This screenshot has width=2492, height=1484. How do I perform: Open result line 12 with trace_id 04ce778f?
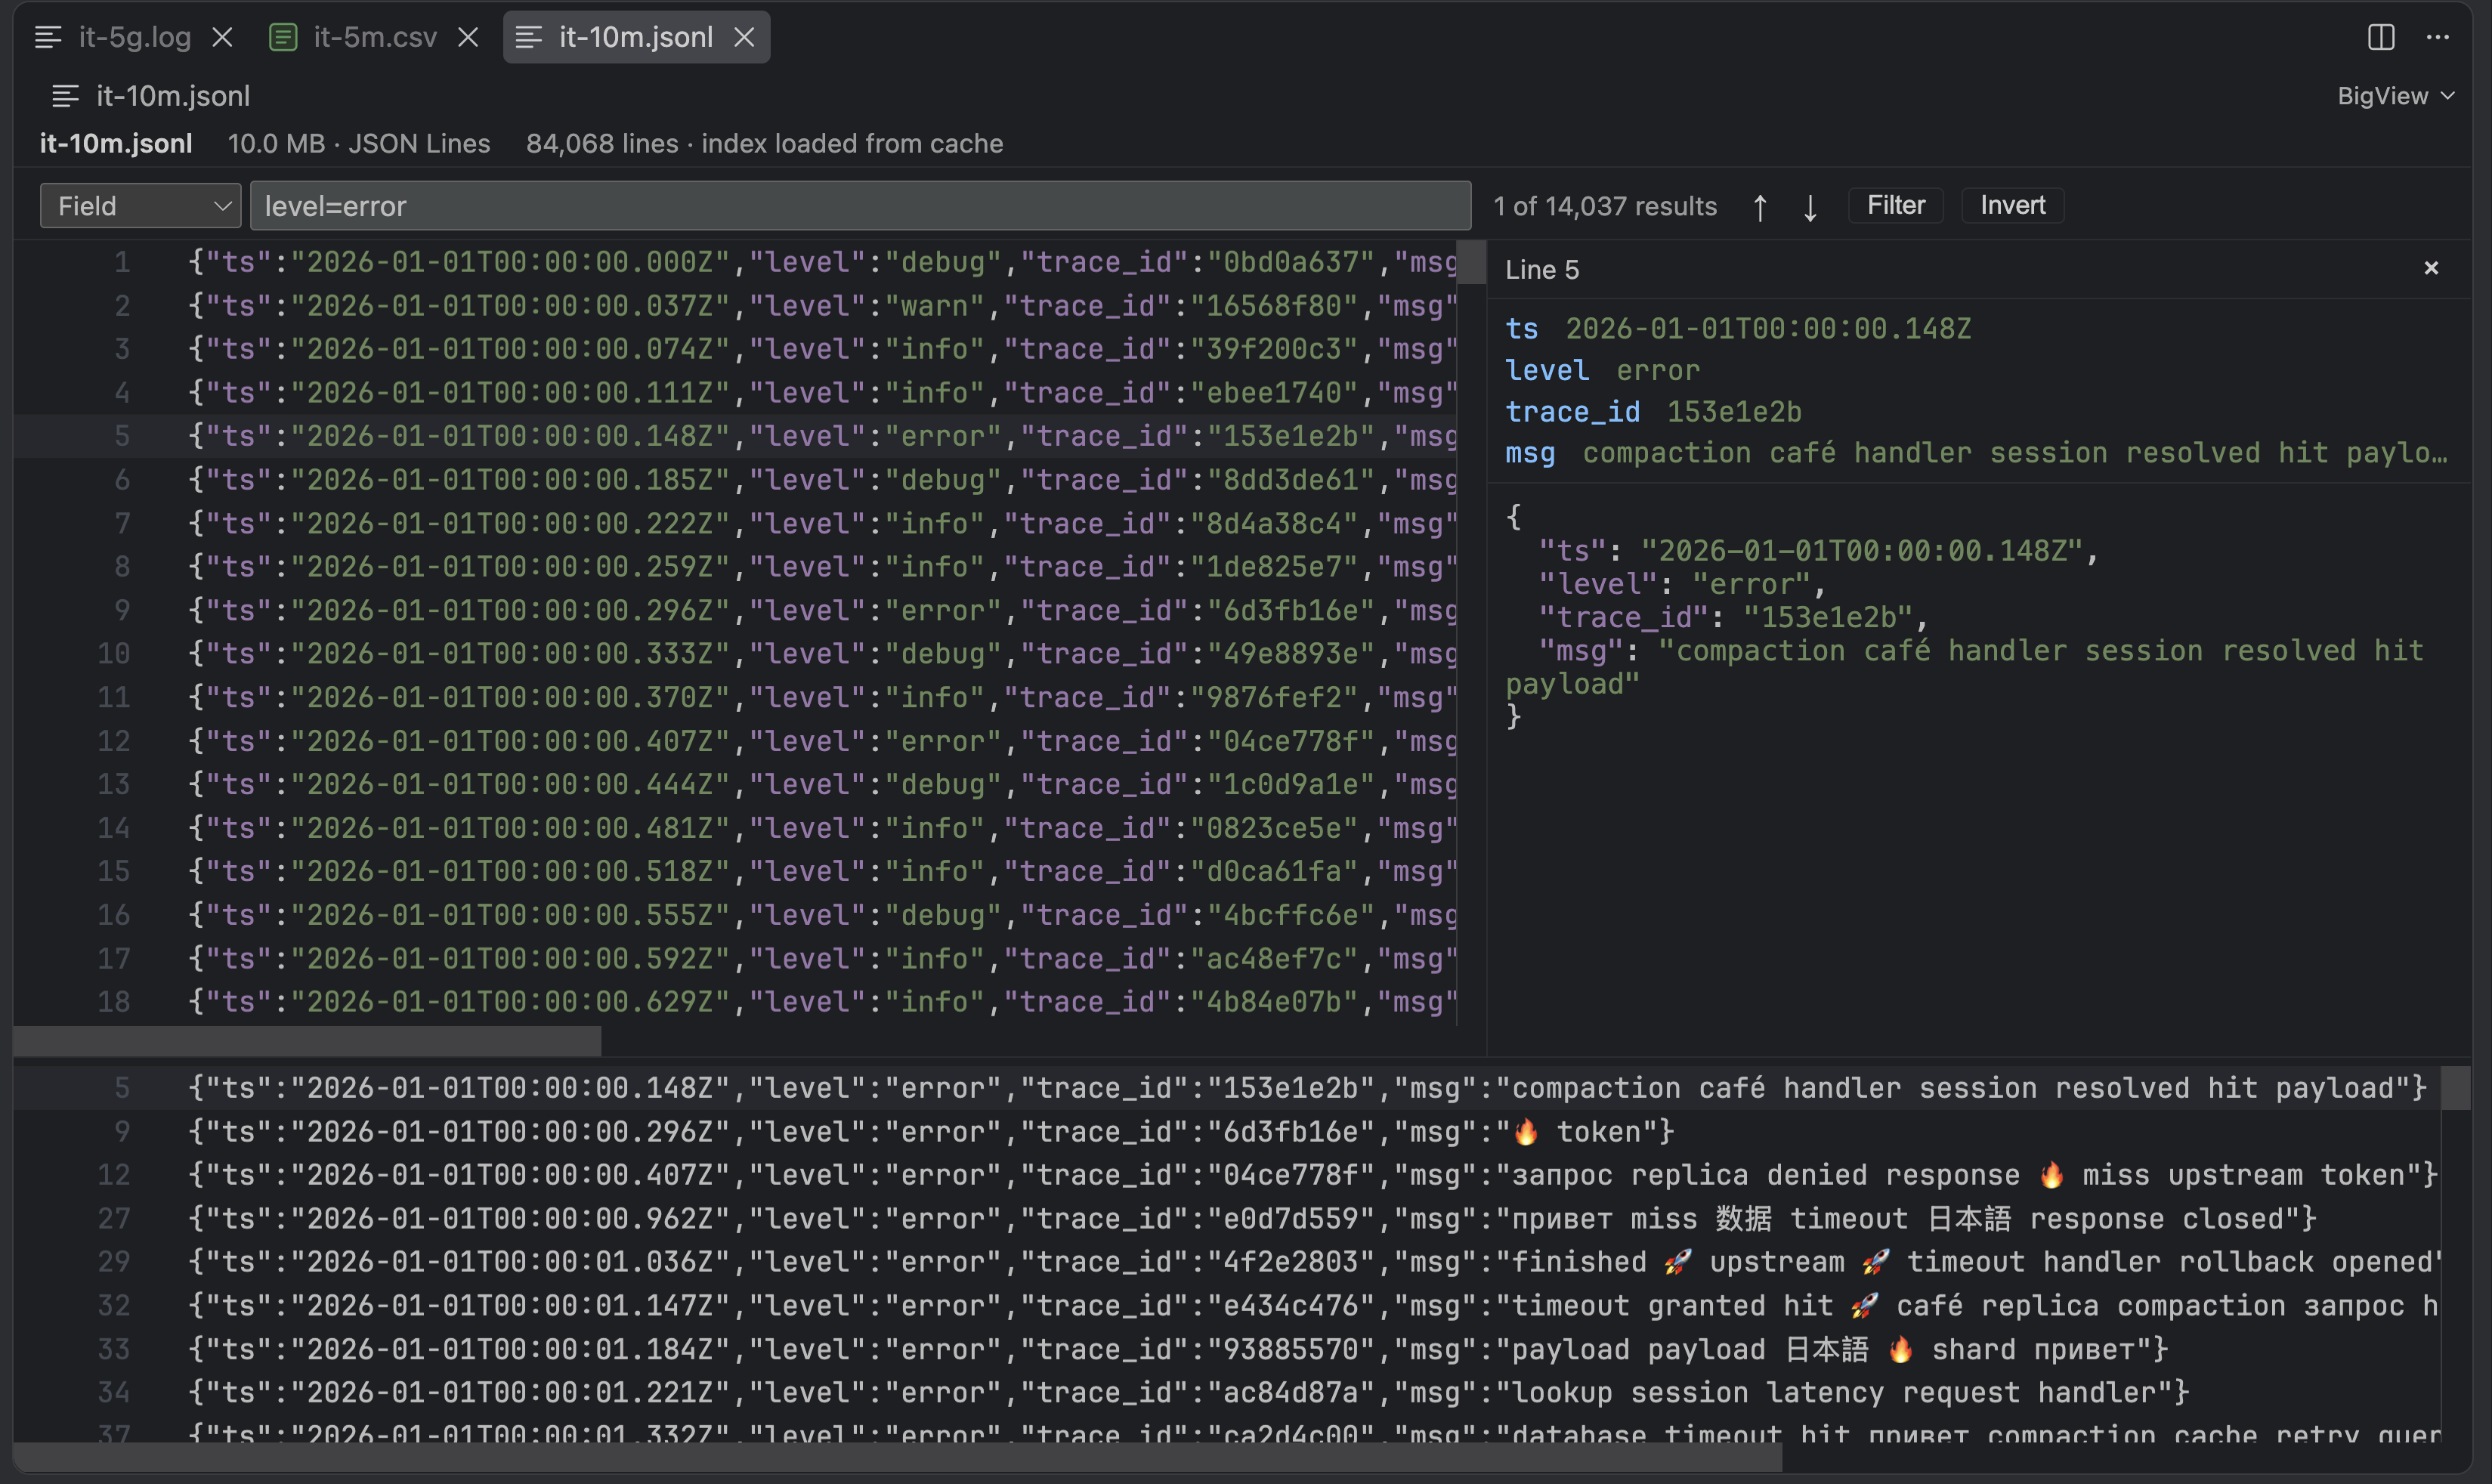click(1227, 1175)
